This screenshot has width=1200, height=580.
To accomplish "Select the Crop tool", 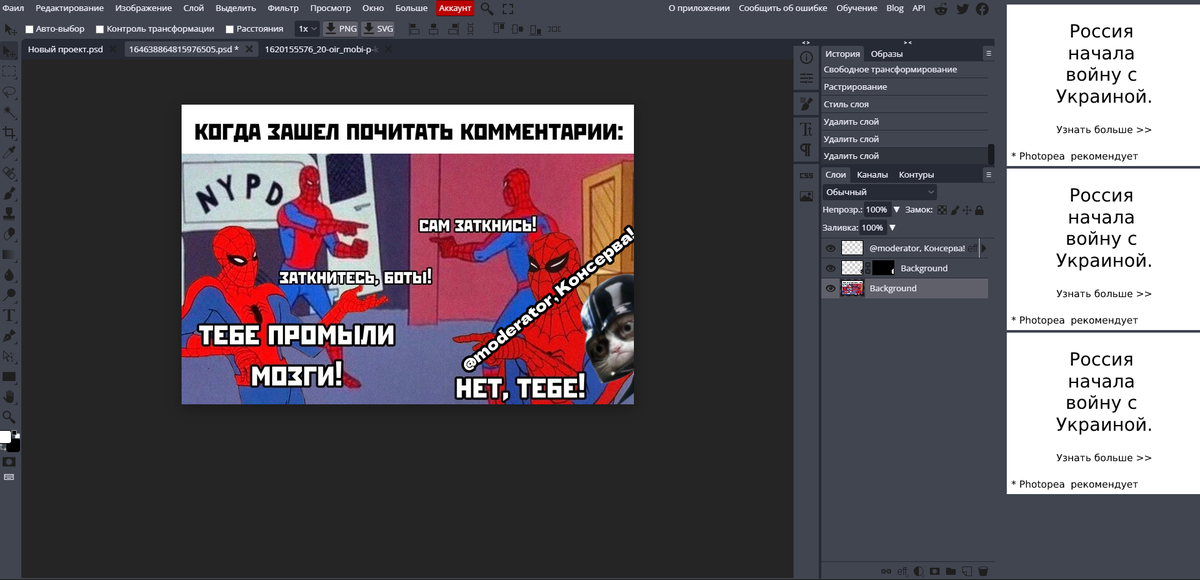I will 9,132.
